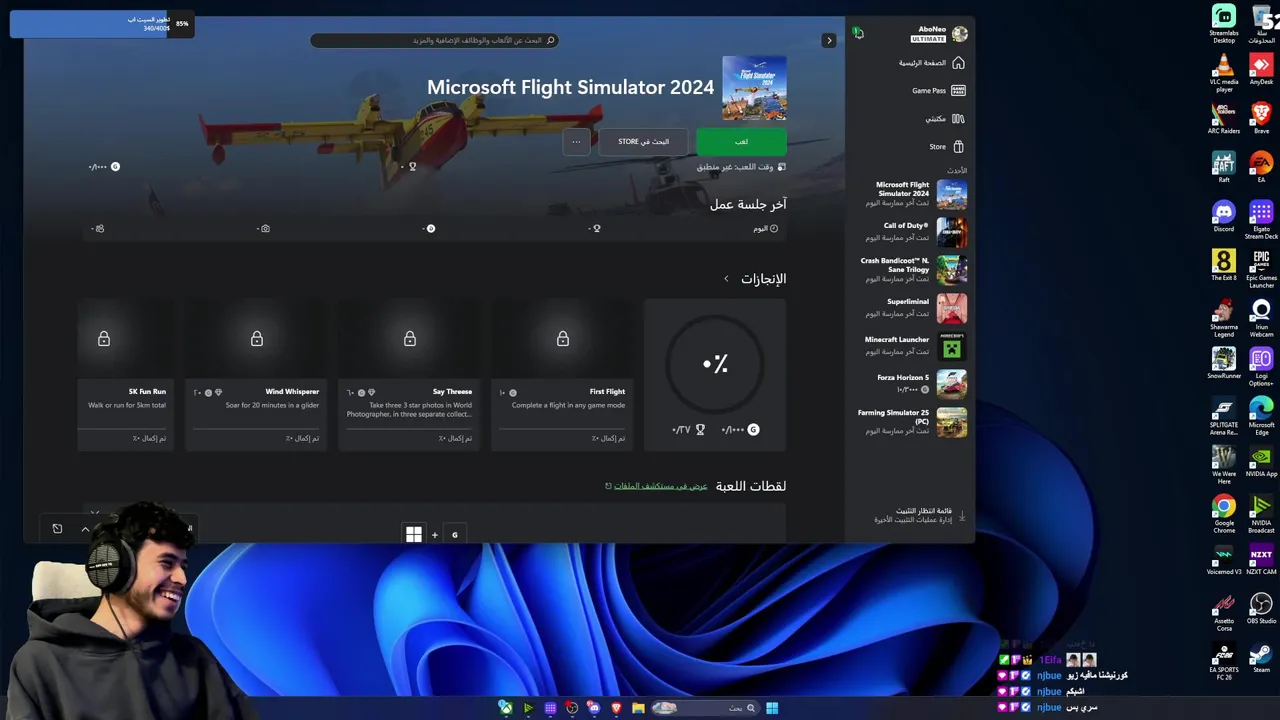The height and width of the screenshot is (720, 1280).
Task: Select Farming Simulator 25 (PC) entry
Action: [910, 422]
